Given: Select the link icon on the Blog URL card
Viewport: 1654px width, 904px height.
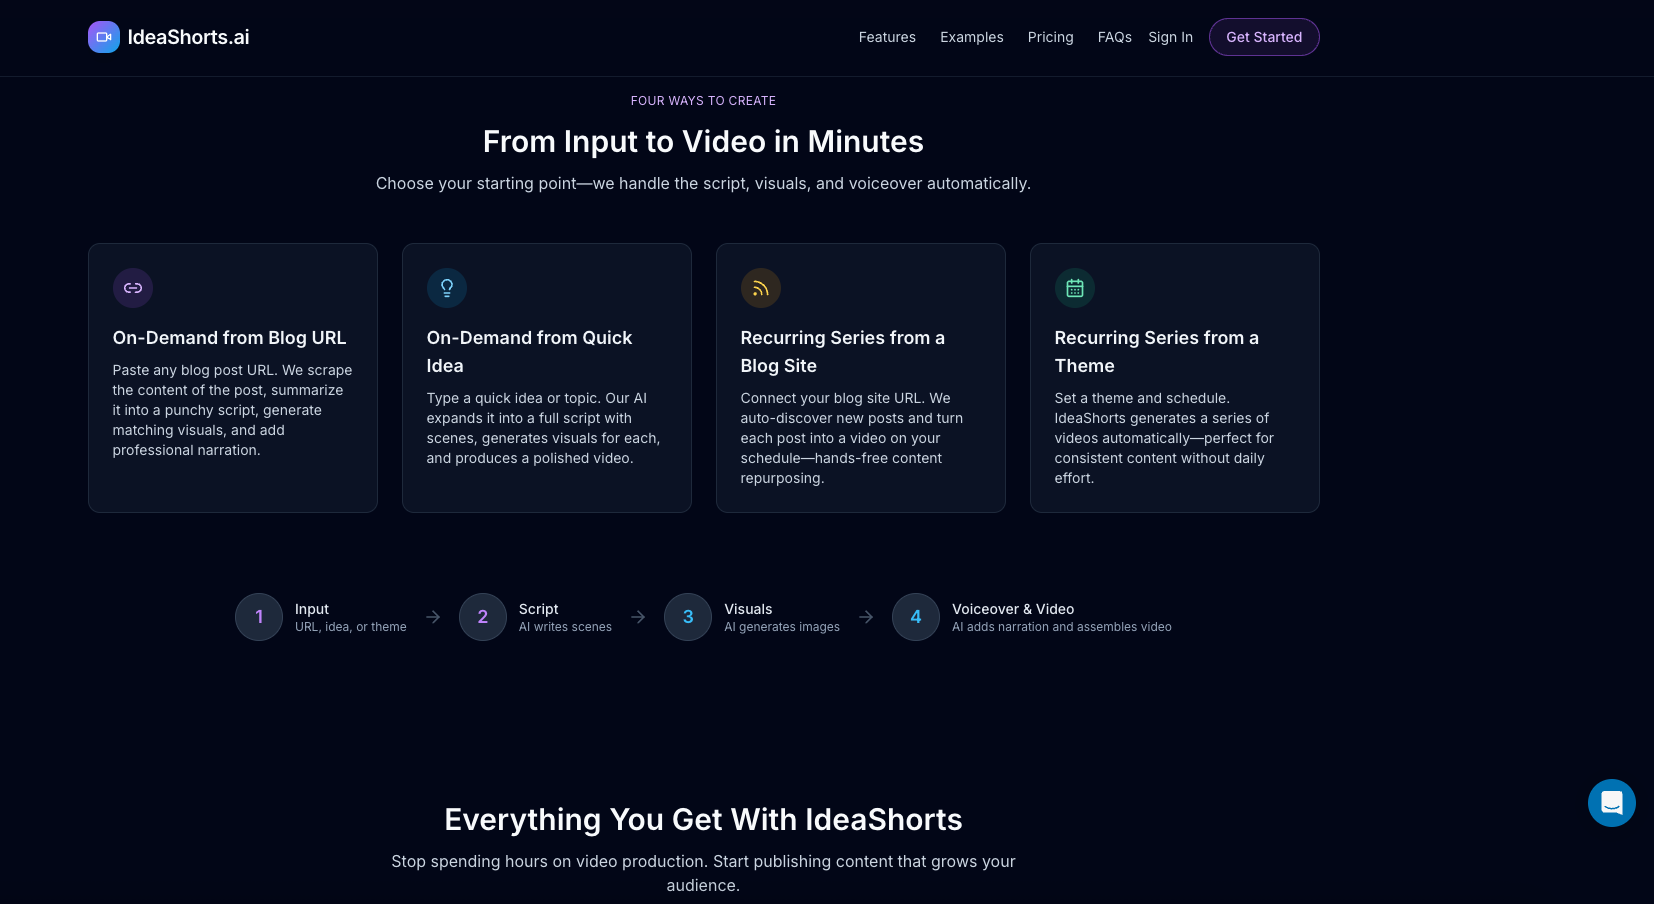Looking at the screenshot, I should [133, 288].
